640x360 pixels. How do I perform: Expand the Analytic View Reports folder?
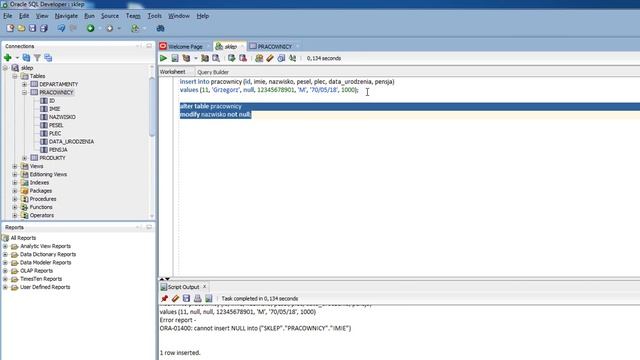(x=5, y=246)
